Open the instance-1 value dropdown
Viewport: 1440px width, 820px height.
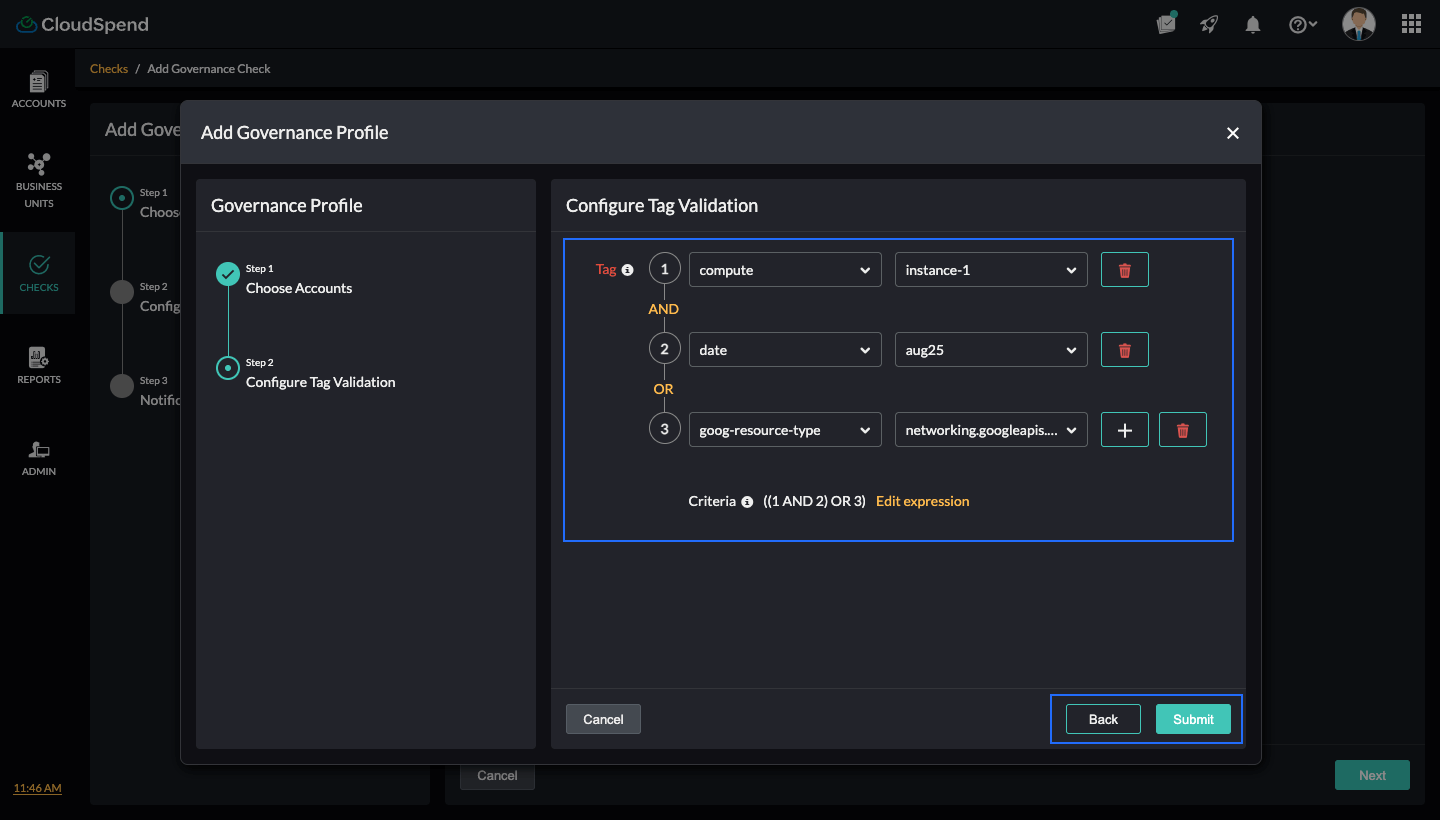(x=990, y=270)
